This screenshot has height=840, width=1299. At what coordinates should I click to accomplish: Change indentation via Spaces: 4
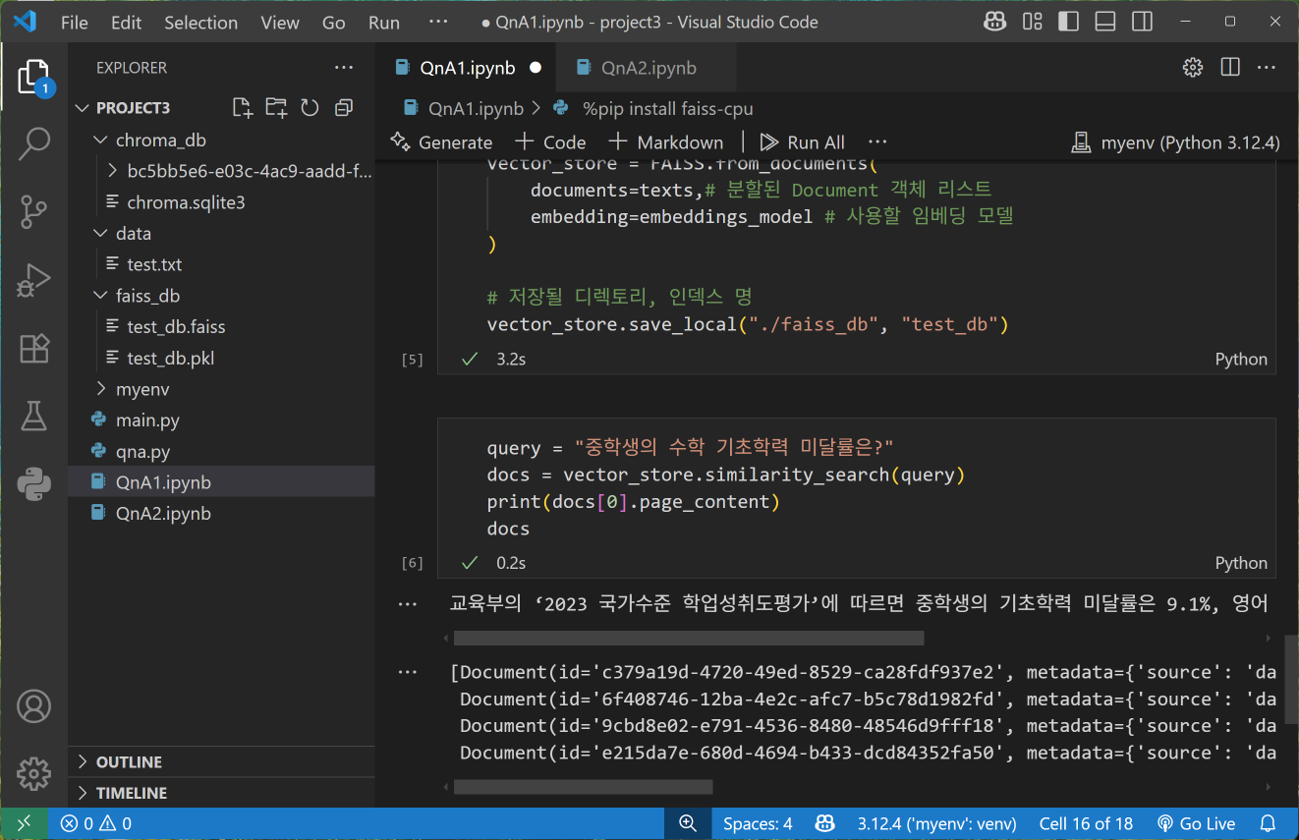coord(757,824)
